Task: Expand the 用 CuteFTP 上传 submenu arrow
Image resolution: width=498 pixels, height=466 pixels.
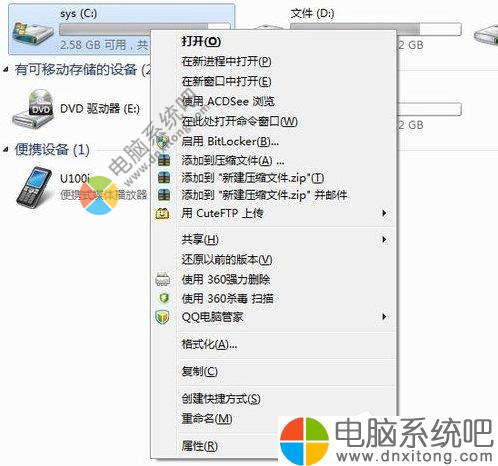Action: (384, 213)
